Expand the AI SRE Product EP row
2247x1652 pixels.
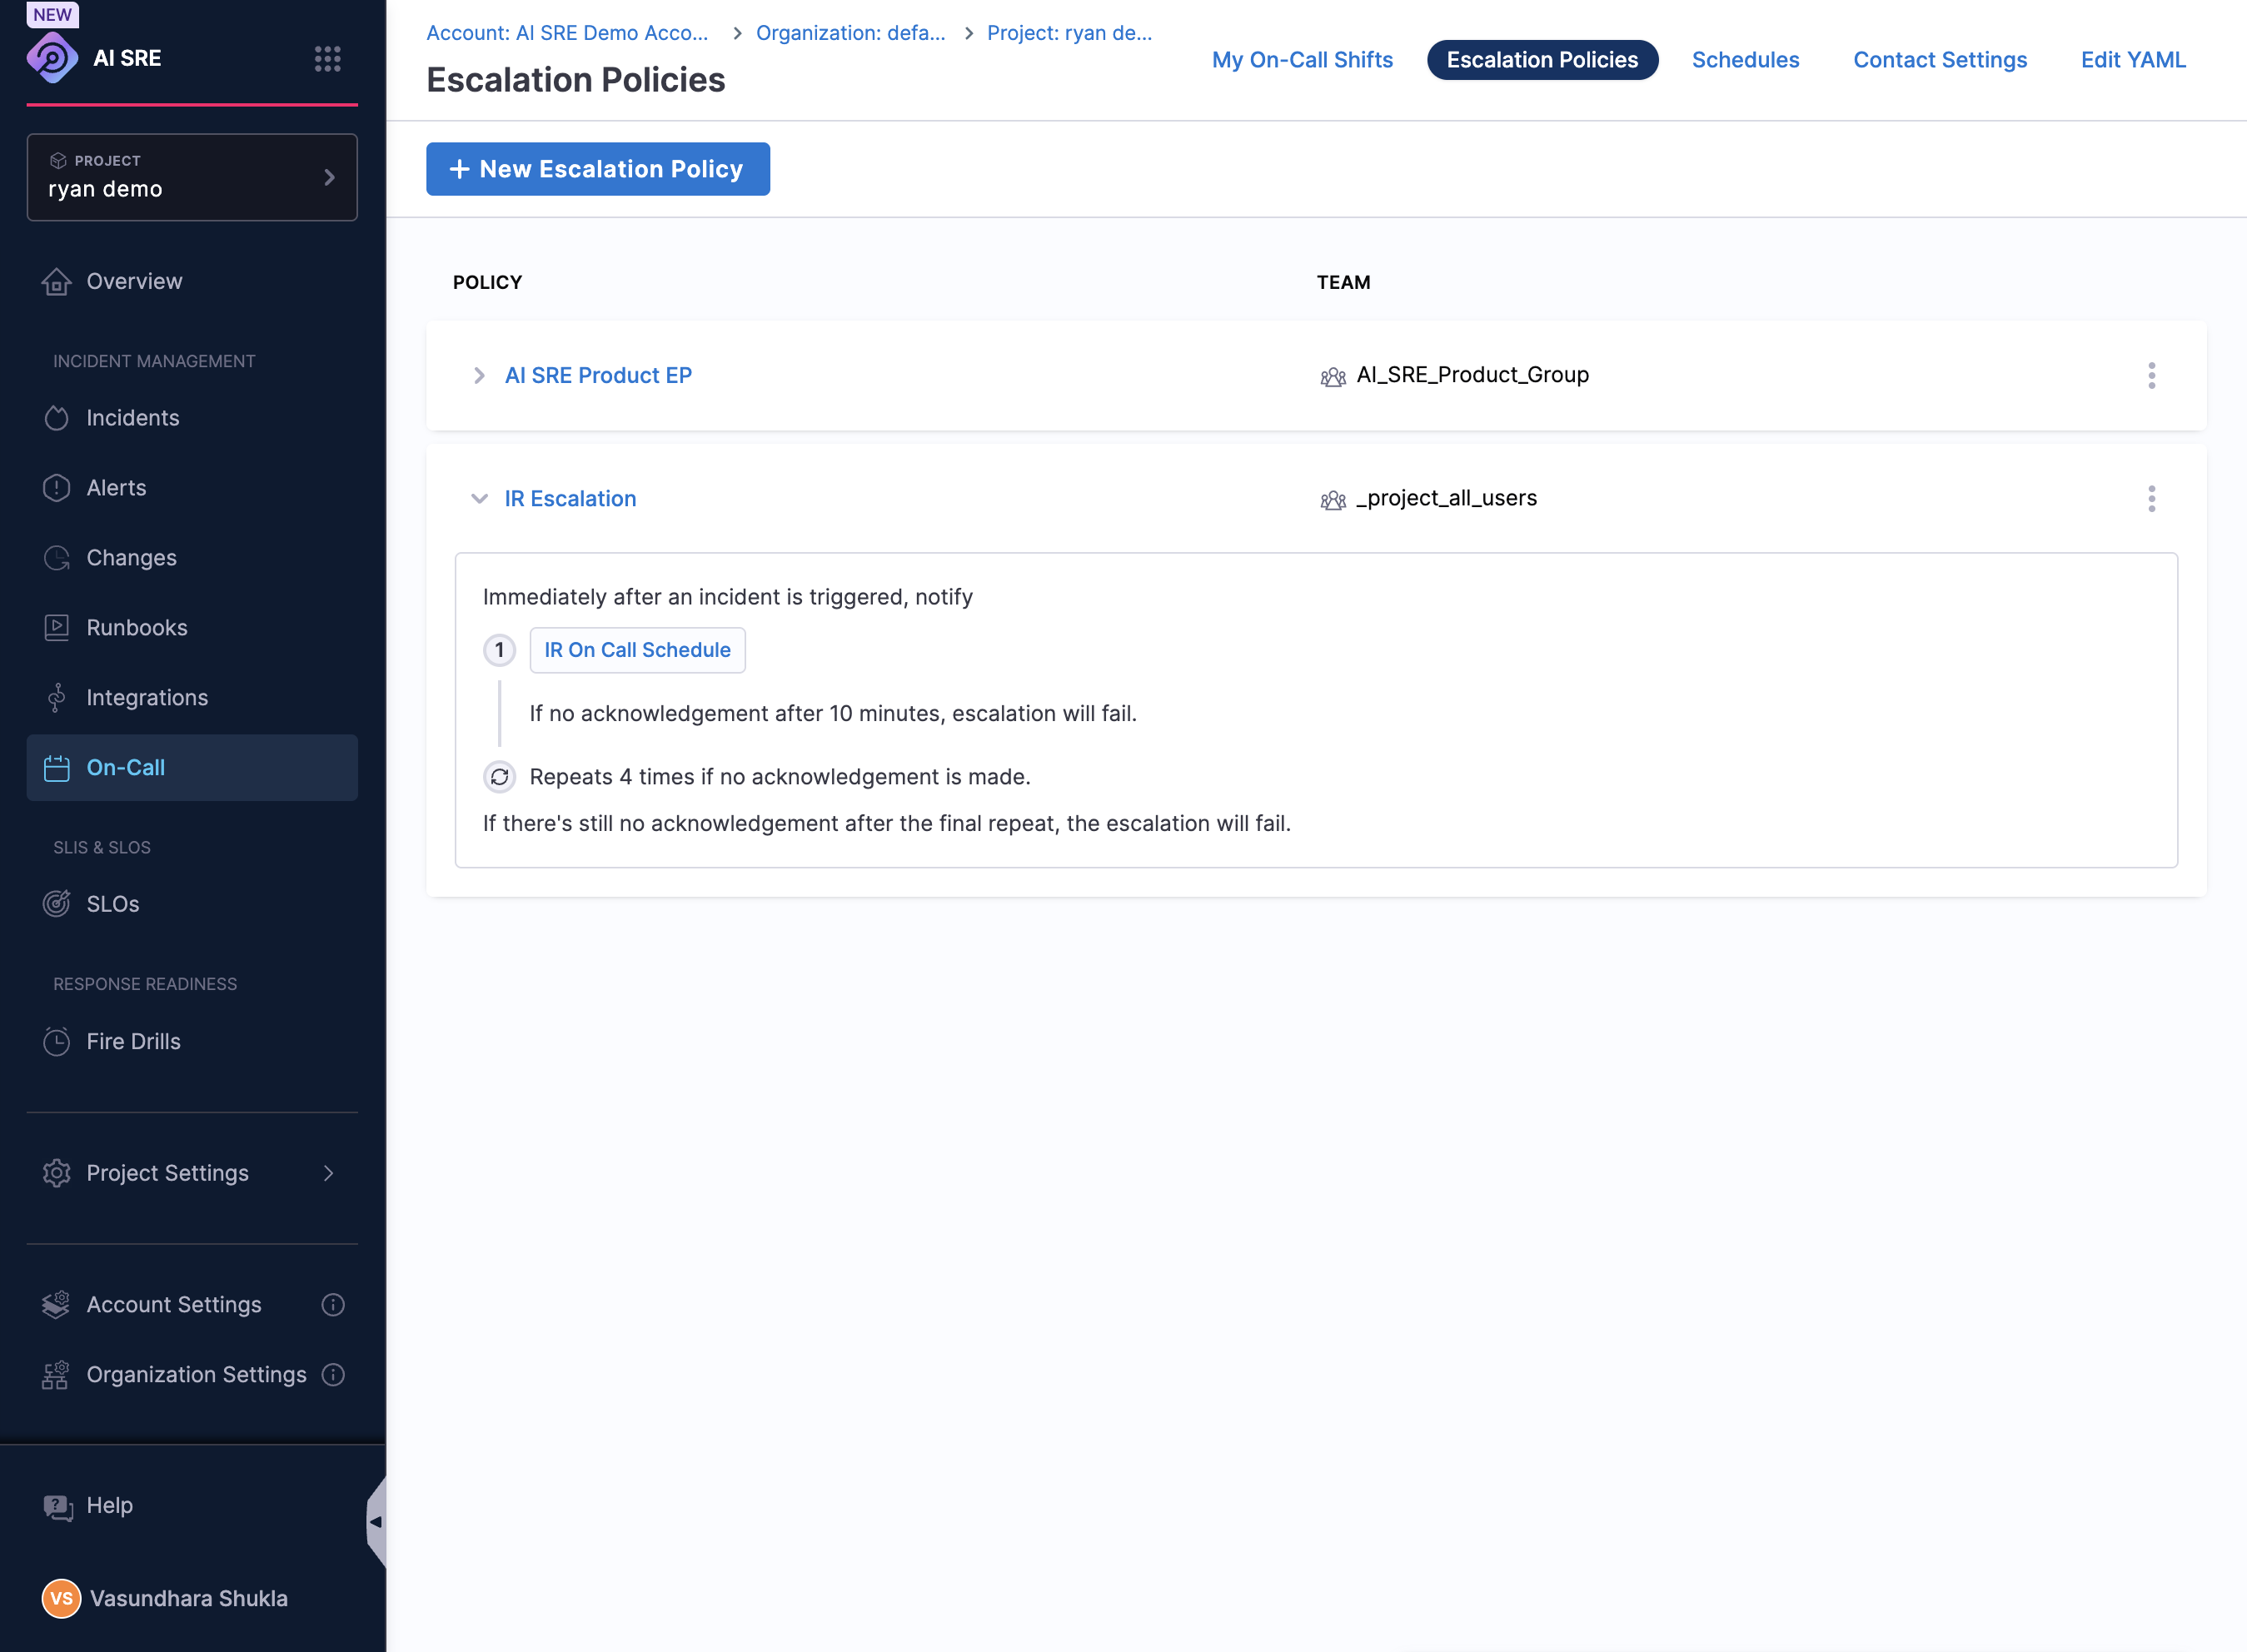(x=479, y=376)
